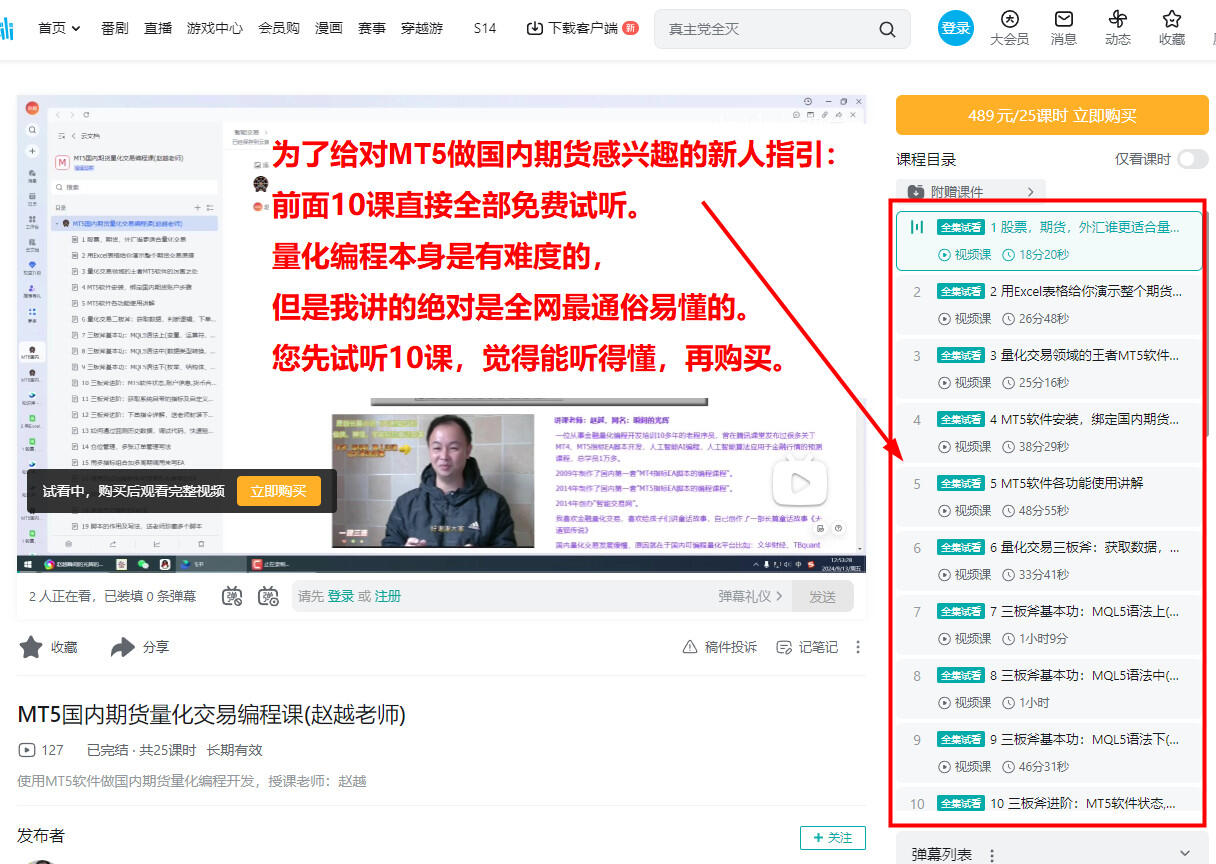Viewport: 1216px width, 864px height.
Task: Open the 动态 fan icon
Action: point(1118,19)
